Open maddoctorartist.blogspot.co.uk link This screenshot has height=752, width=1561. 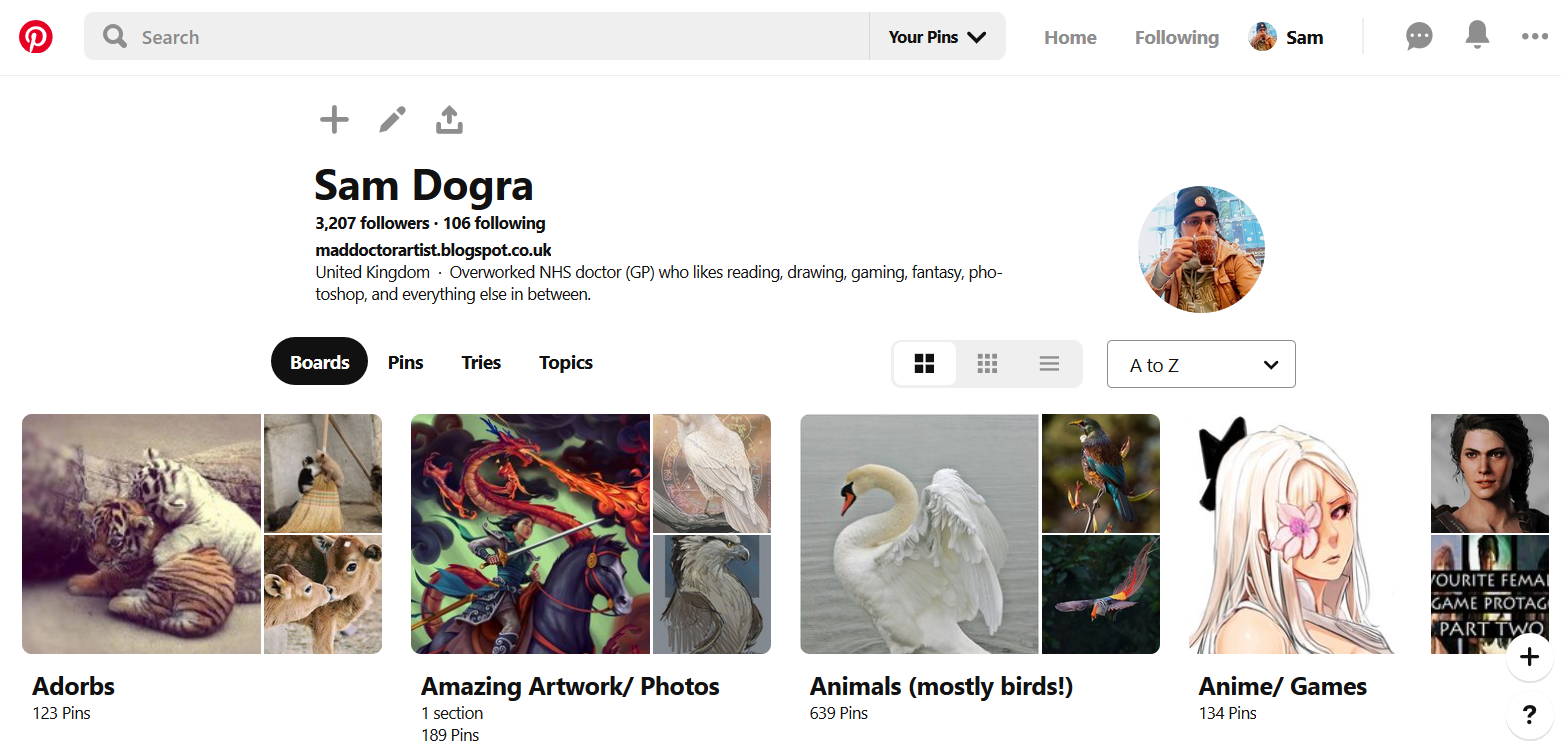433,250
